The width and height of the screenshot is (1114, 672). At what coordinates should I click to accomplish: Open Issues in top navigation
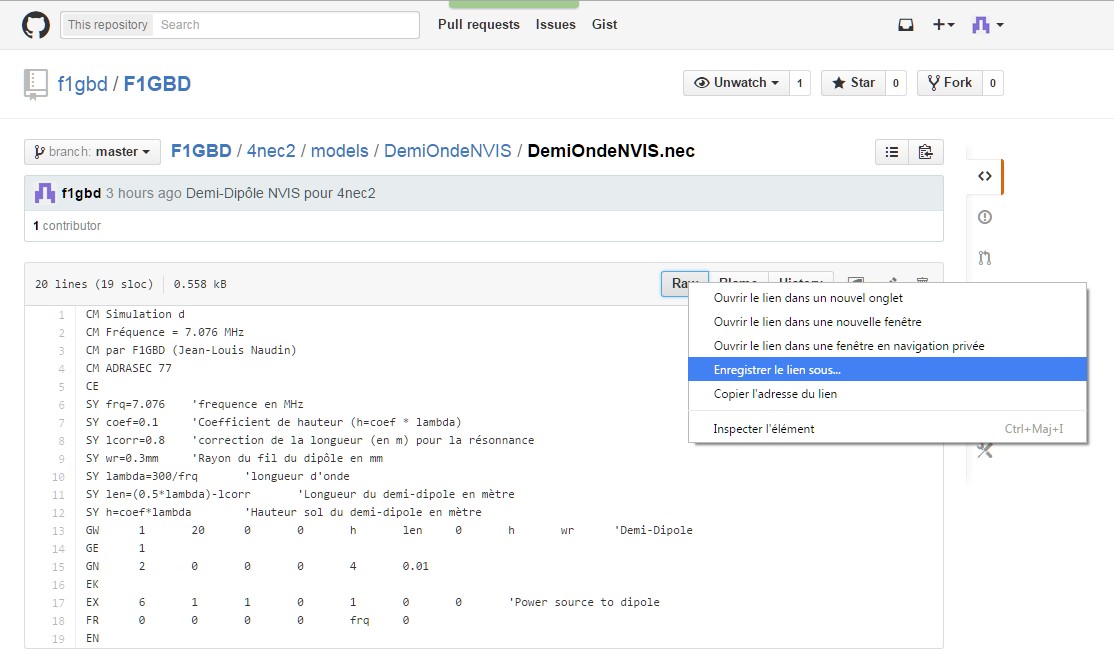556,24
